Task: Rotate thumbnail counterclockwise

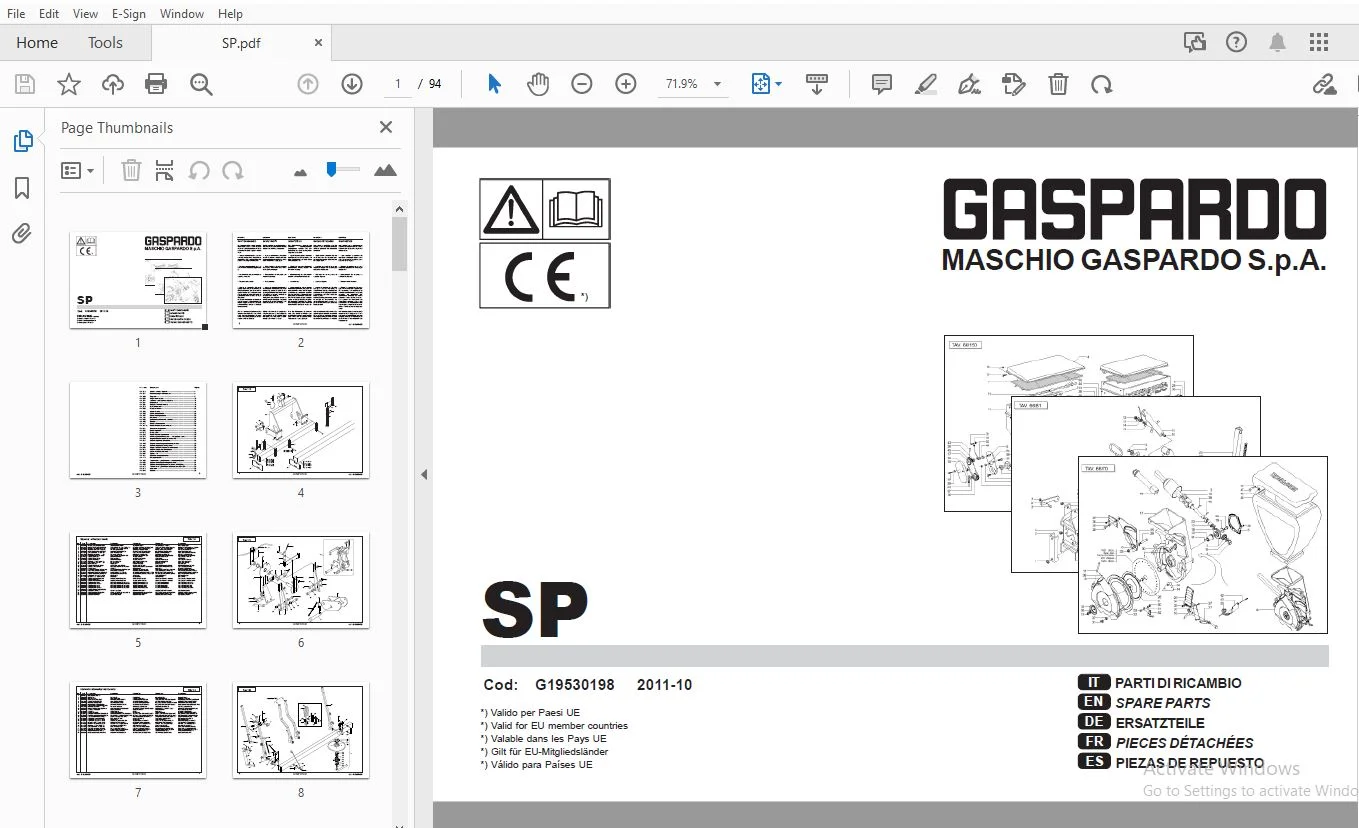Action: (199, 171)
